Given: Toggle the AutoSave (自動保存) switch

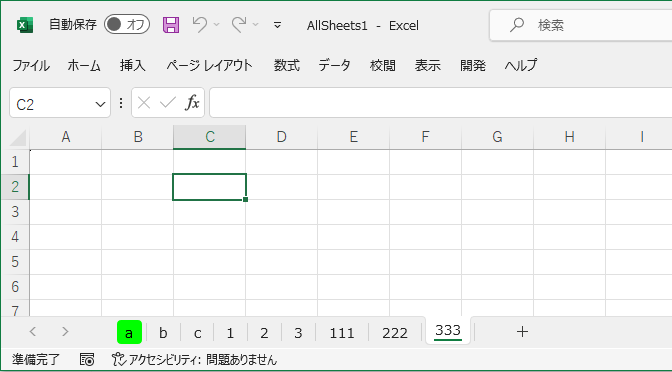Looking at the screenshot, I should (127, 24).
